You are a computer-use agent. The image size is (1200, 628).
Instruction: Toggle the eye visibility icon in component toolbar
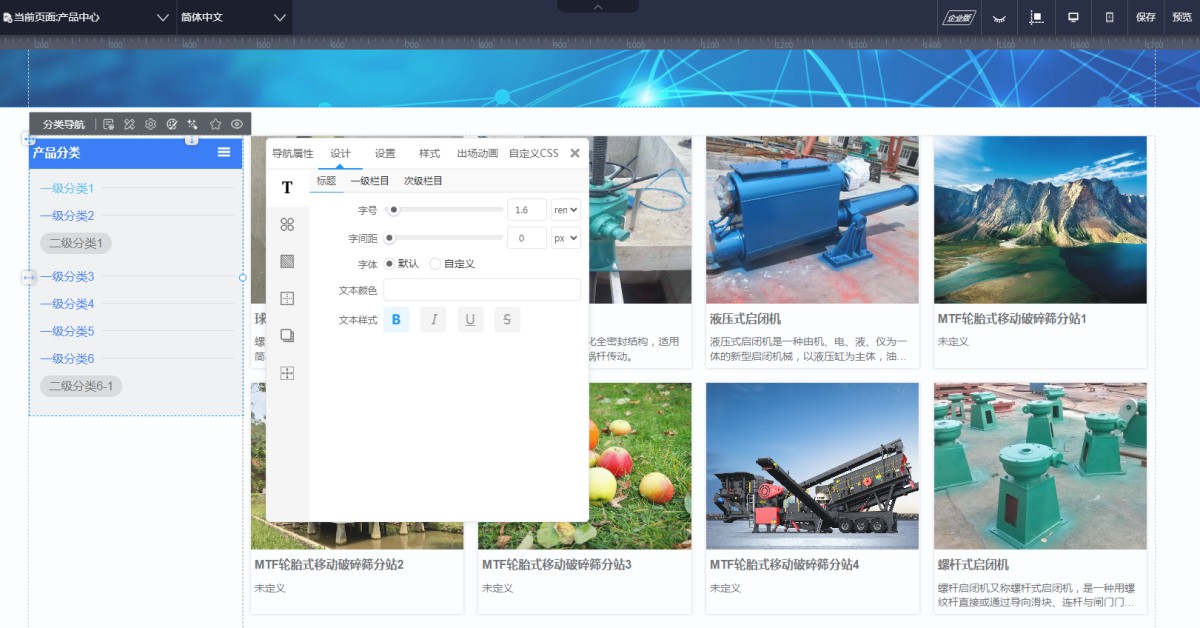click(237, 124)
